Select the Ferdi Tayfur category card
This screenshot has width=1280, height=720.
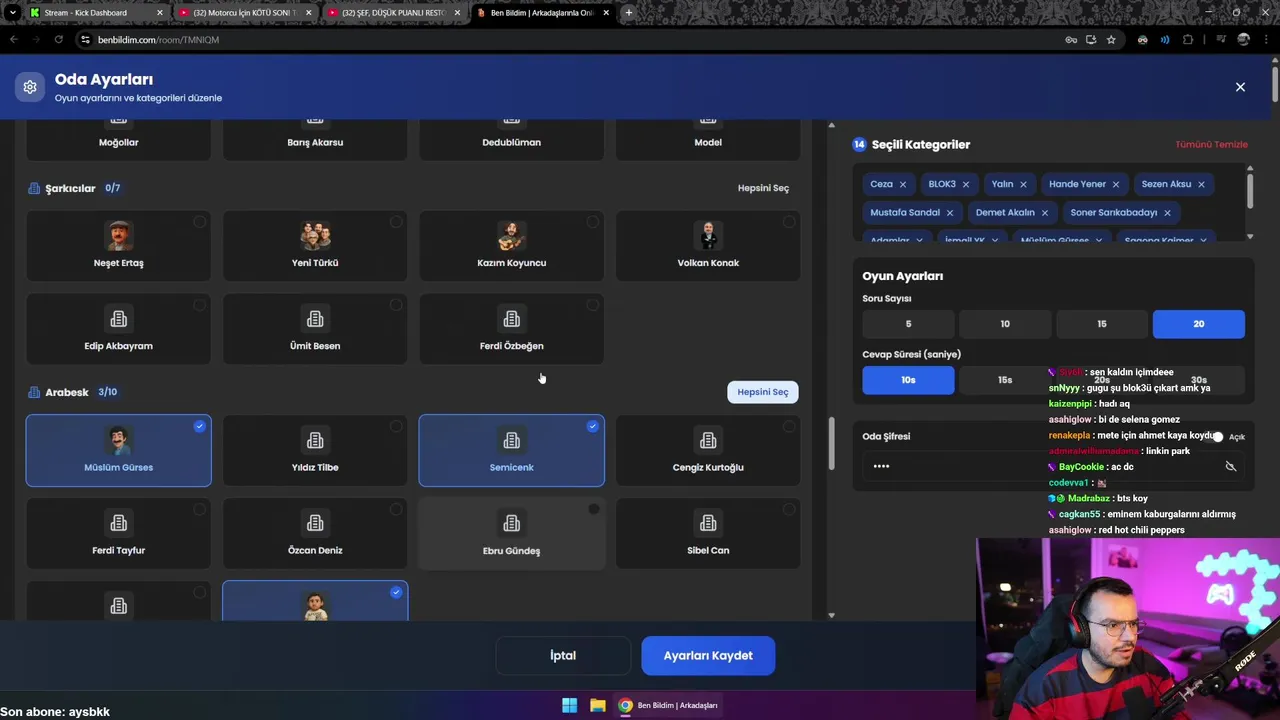tap(118, 533)
